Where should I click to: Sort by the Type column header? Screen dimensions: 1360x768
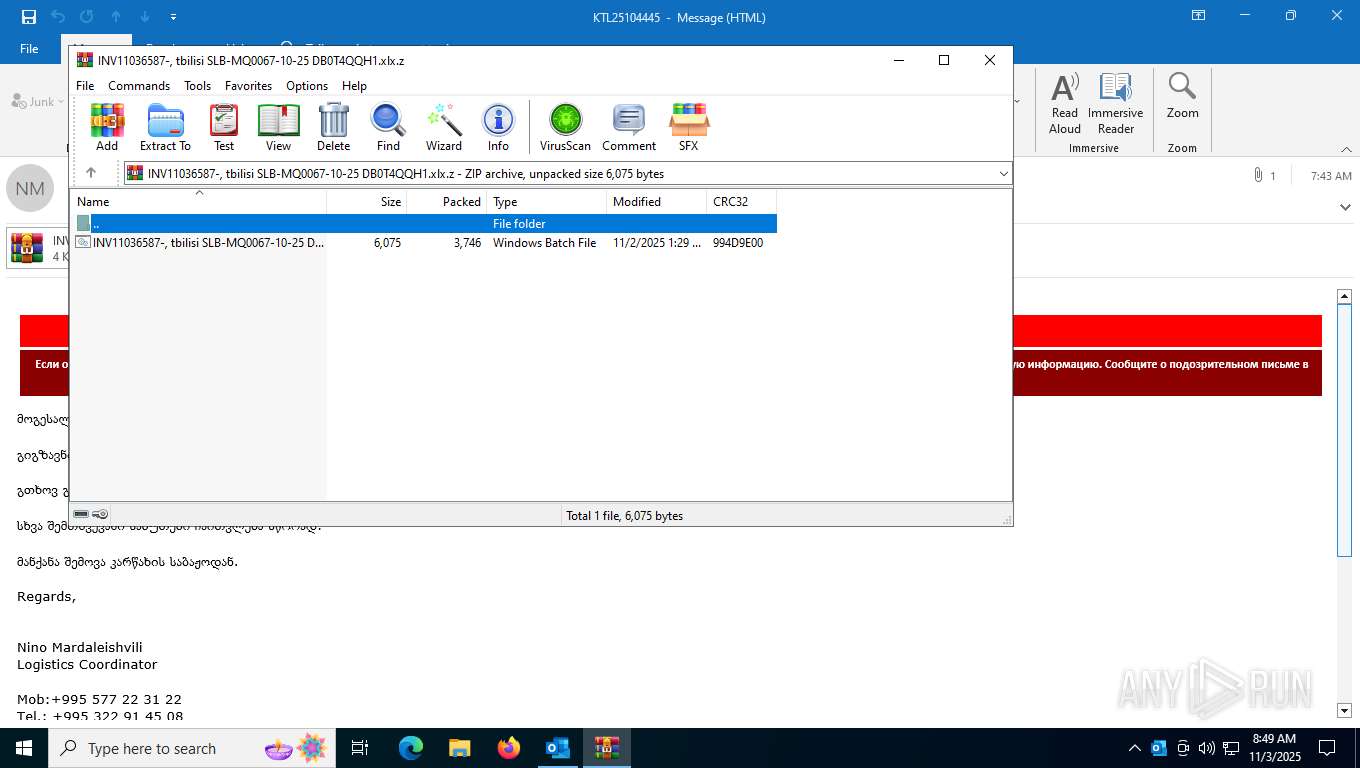point(547,201)
